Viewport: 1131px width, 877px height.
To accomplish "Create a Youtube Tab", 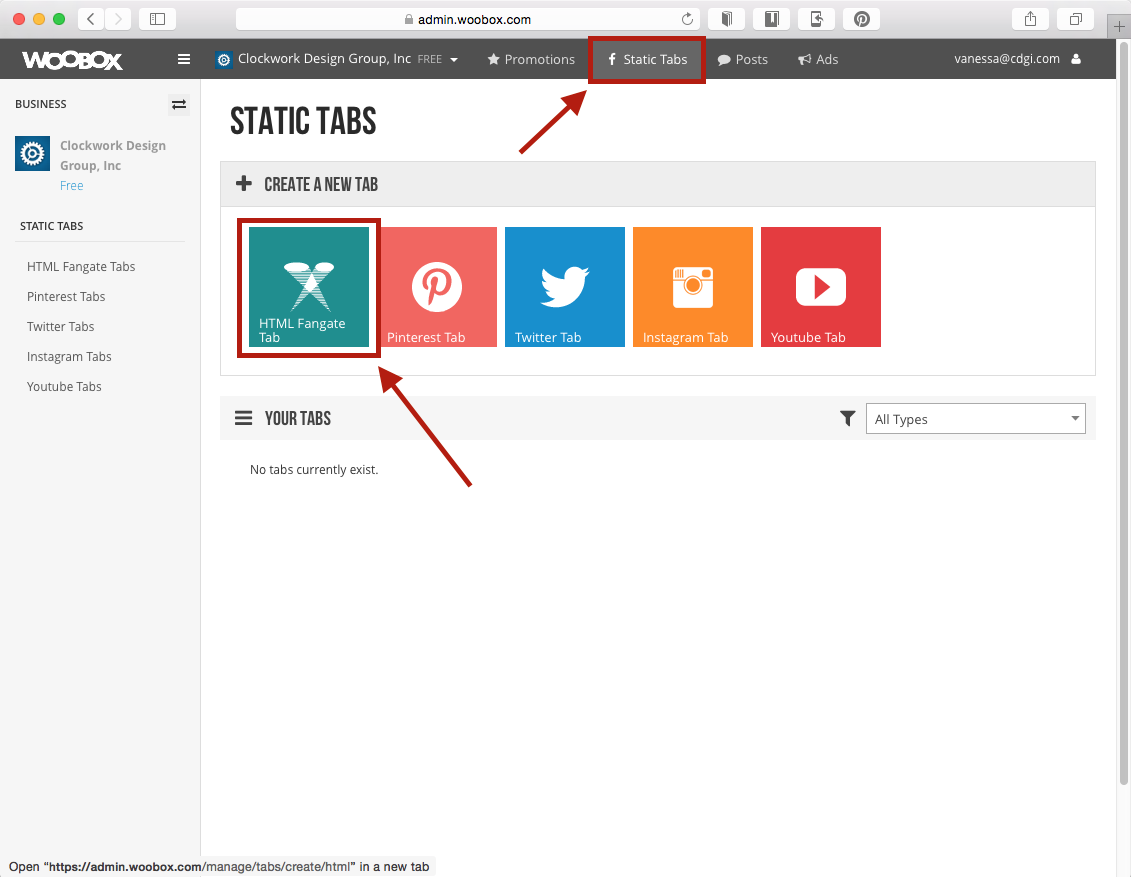I will [821, 287].
